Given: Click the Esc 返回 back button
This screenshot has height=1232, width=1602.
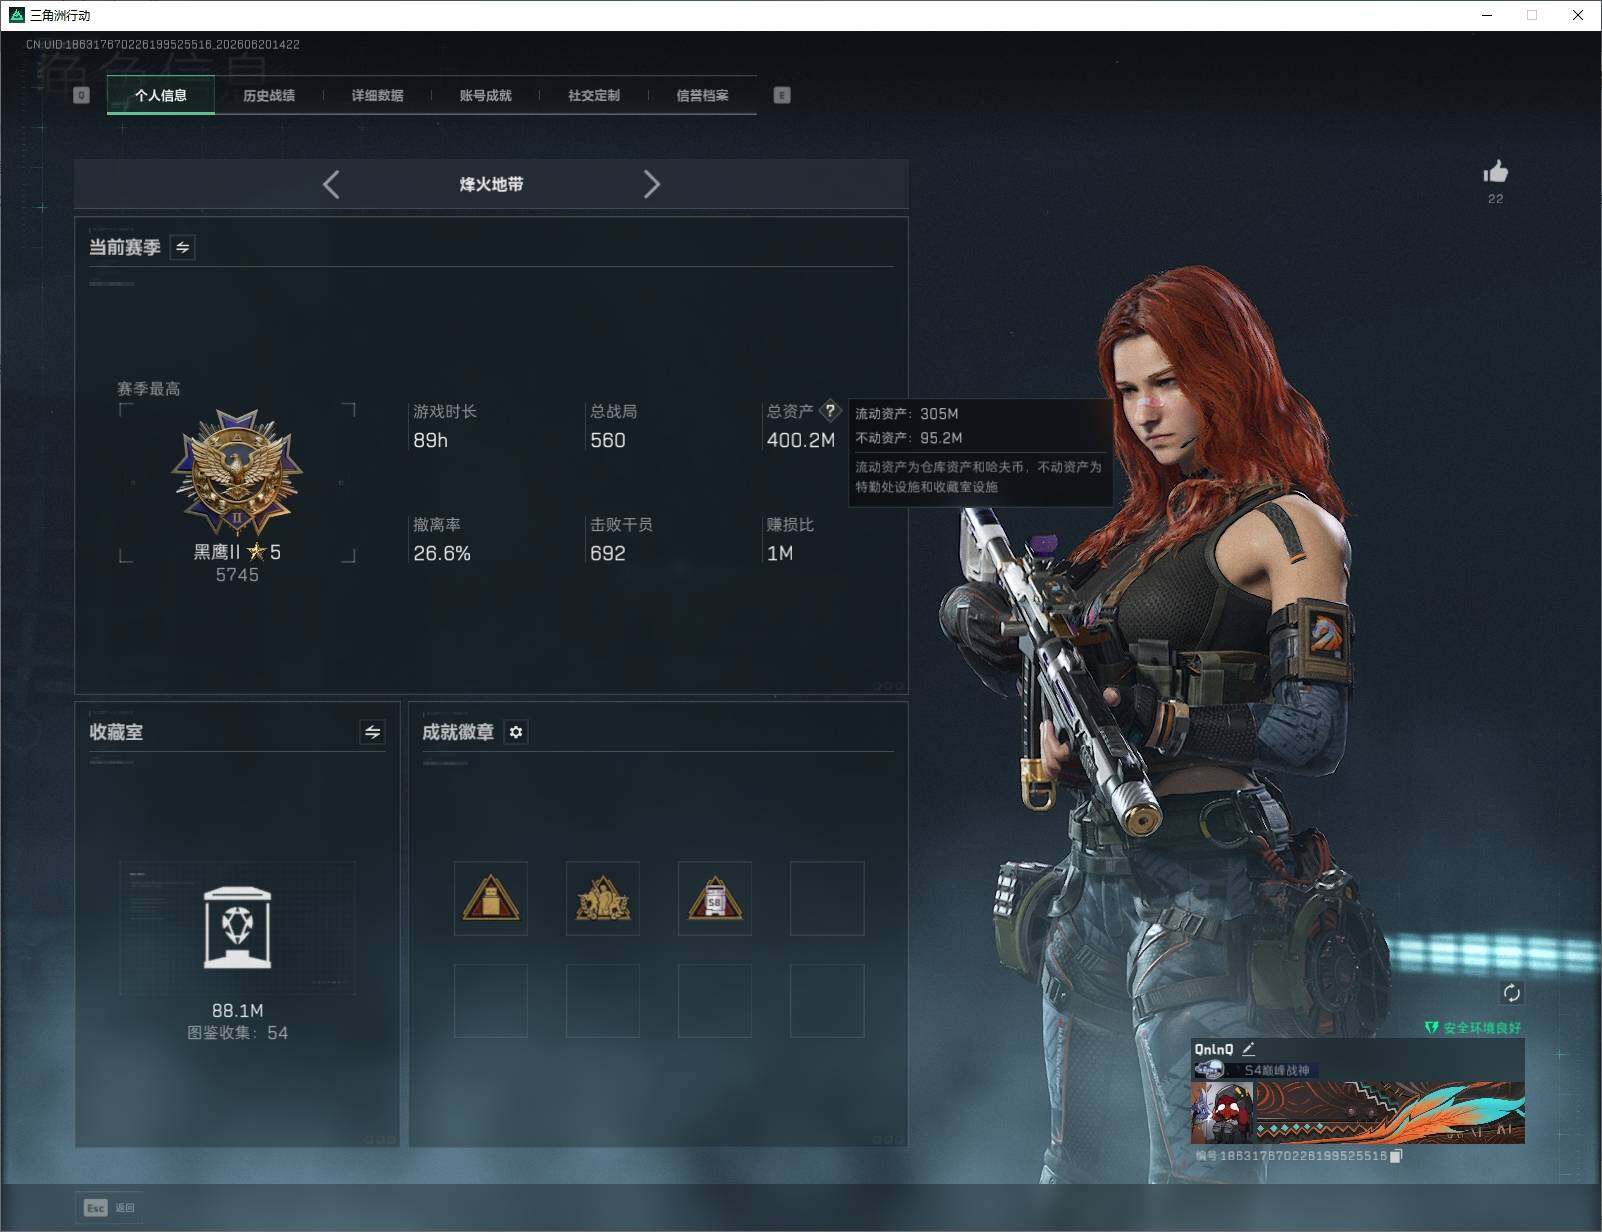Looking at the screenshot, I should [x=108, y=1208].
